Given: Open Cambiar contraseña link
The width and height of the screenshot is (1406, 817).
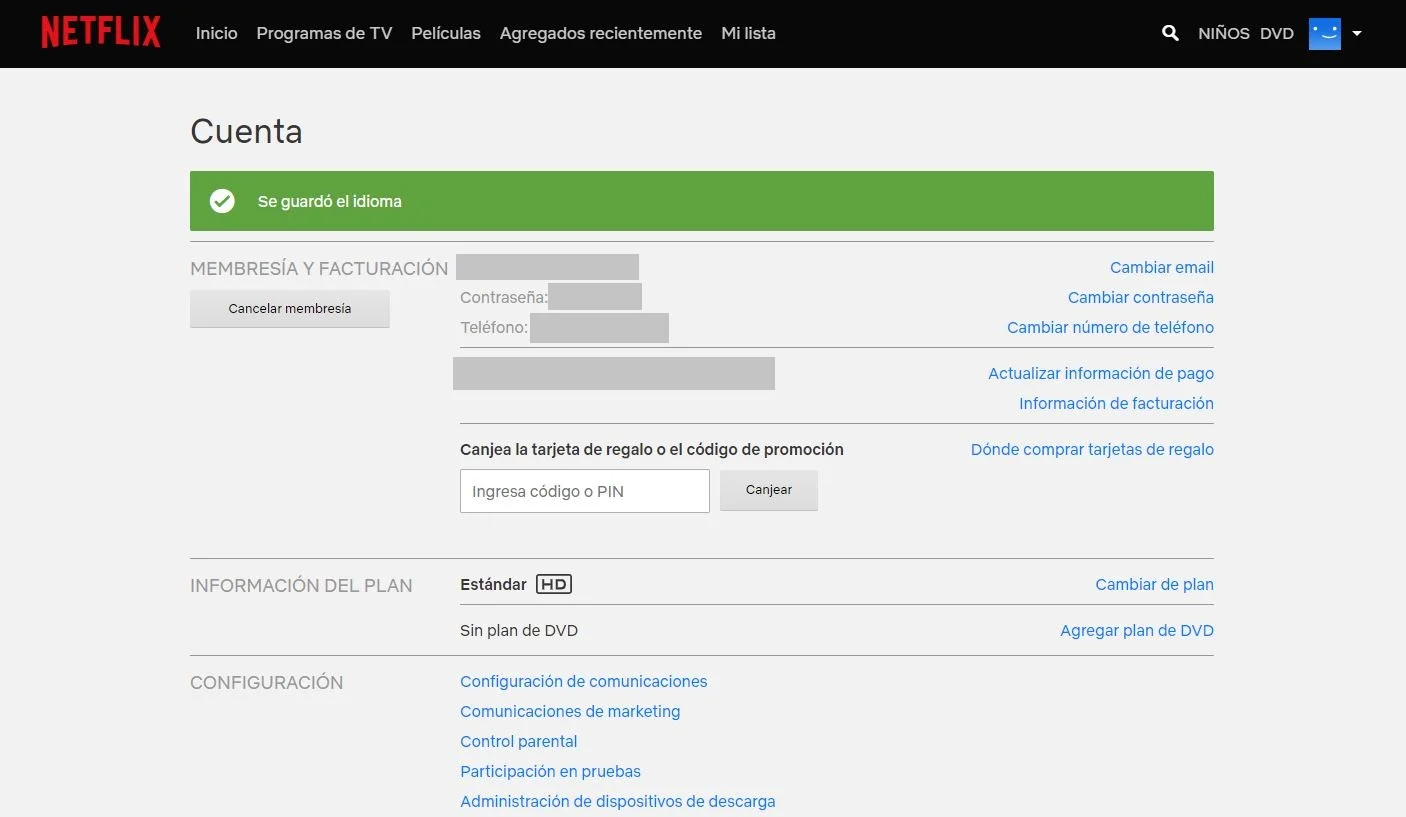Looking at the screenshot, I should [x=1141, y=297].
